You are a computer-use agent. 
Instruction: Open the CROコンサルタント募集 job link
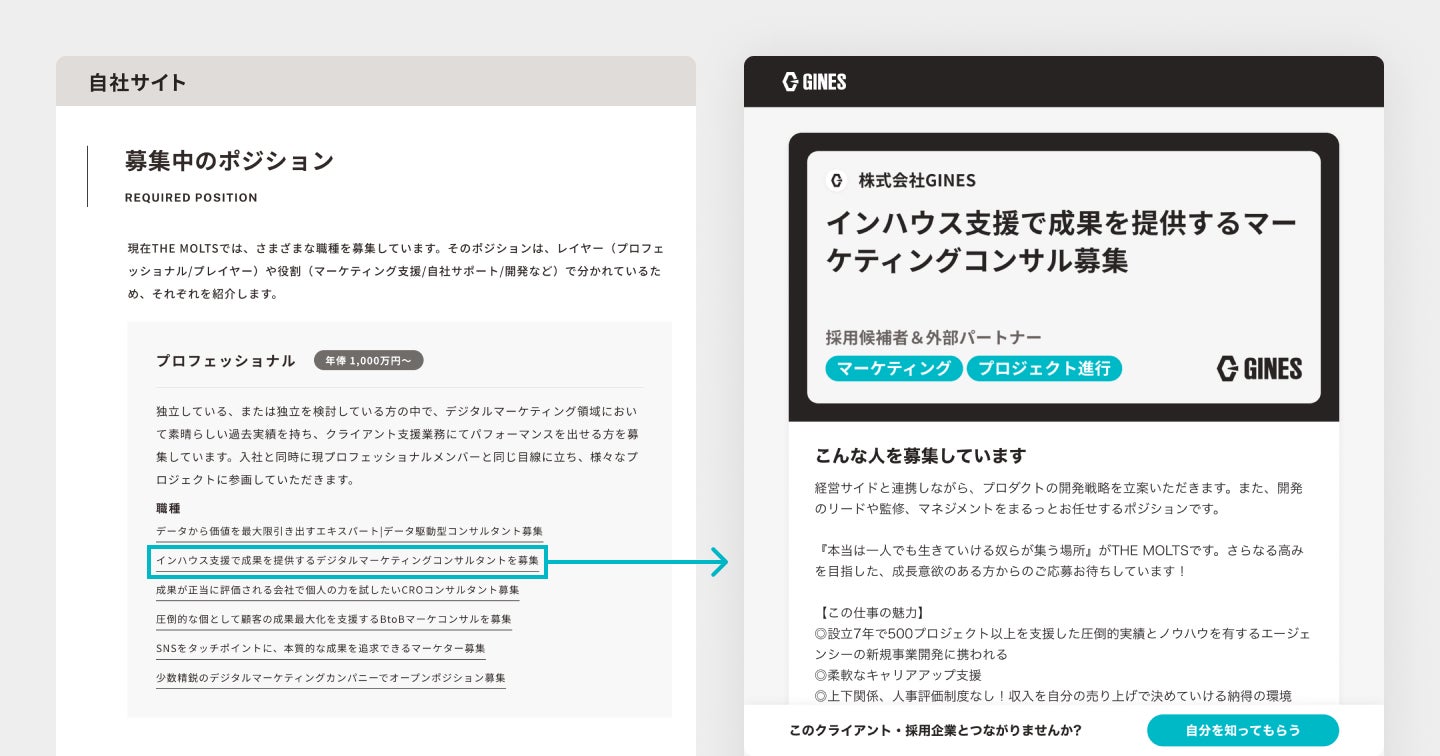pos(338,590)
